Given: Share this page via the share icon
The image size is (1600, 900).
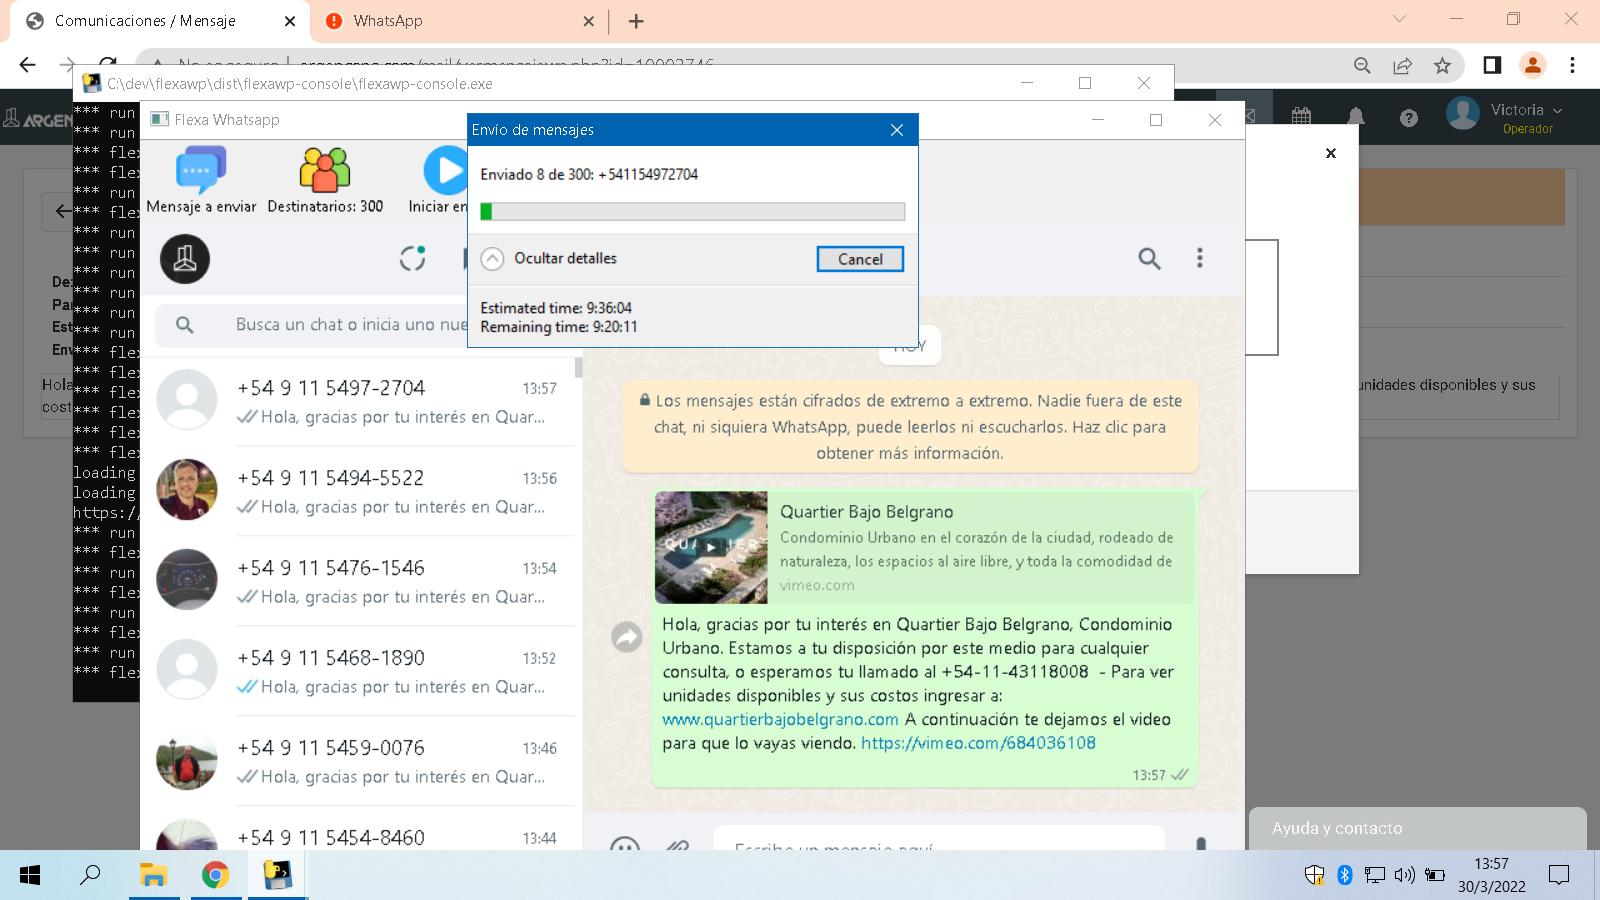Looking at the screenshot, I should click(x=1402, y=65).
